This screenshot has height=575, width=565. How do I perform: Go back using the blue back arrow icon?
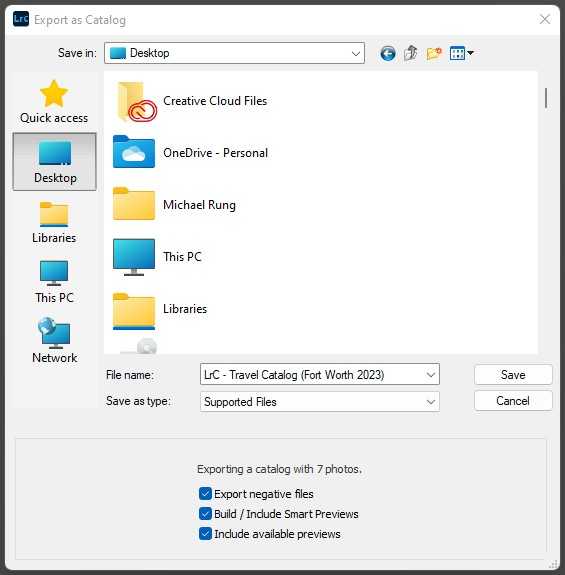point(388,54)
